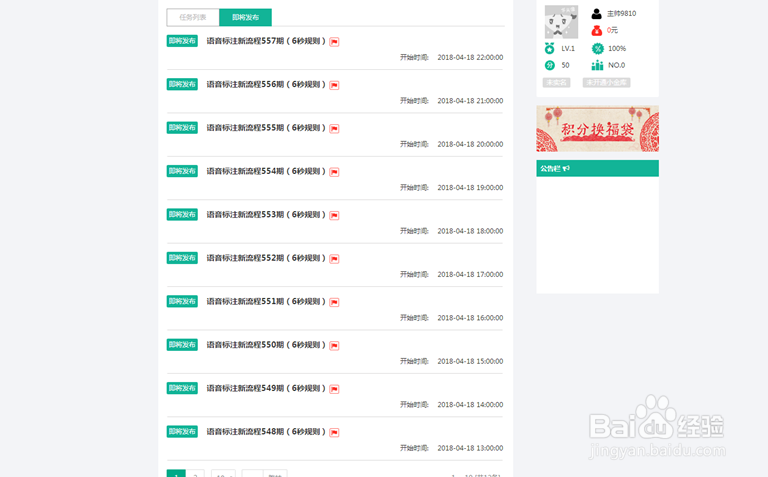
Task: Click the 50 points value
Action: [x=565, y=65]
